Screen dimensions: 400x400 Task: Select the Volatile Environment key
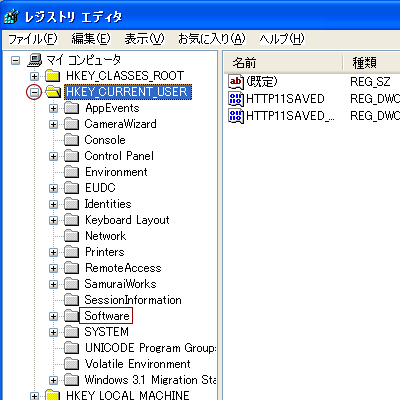pyautogui.click(x=137, y=364)
